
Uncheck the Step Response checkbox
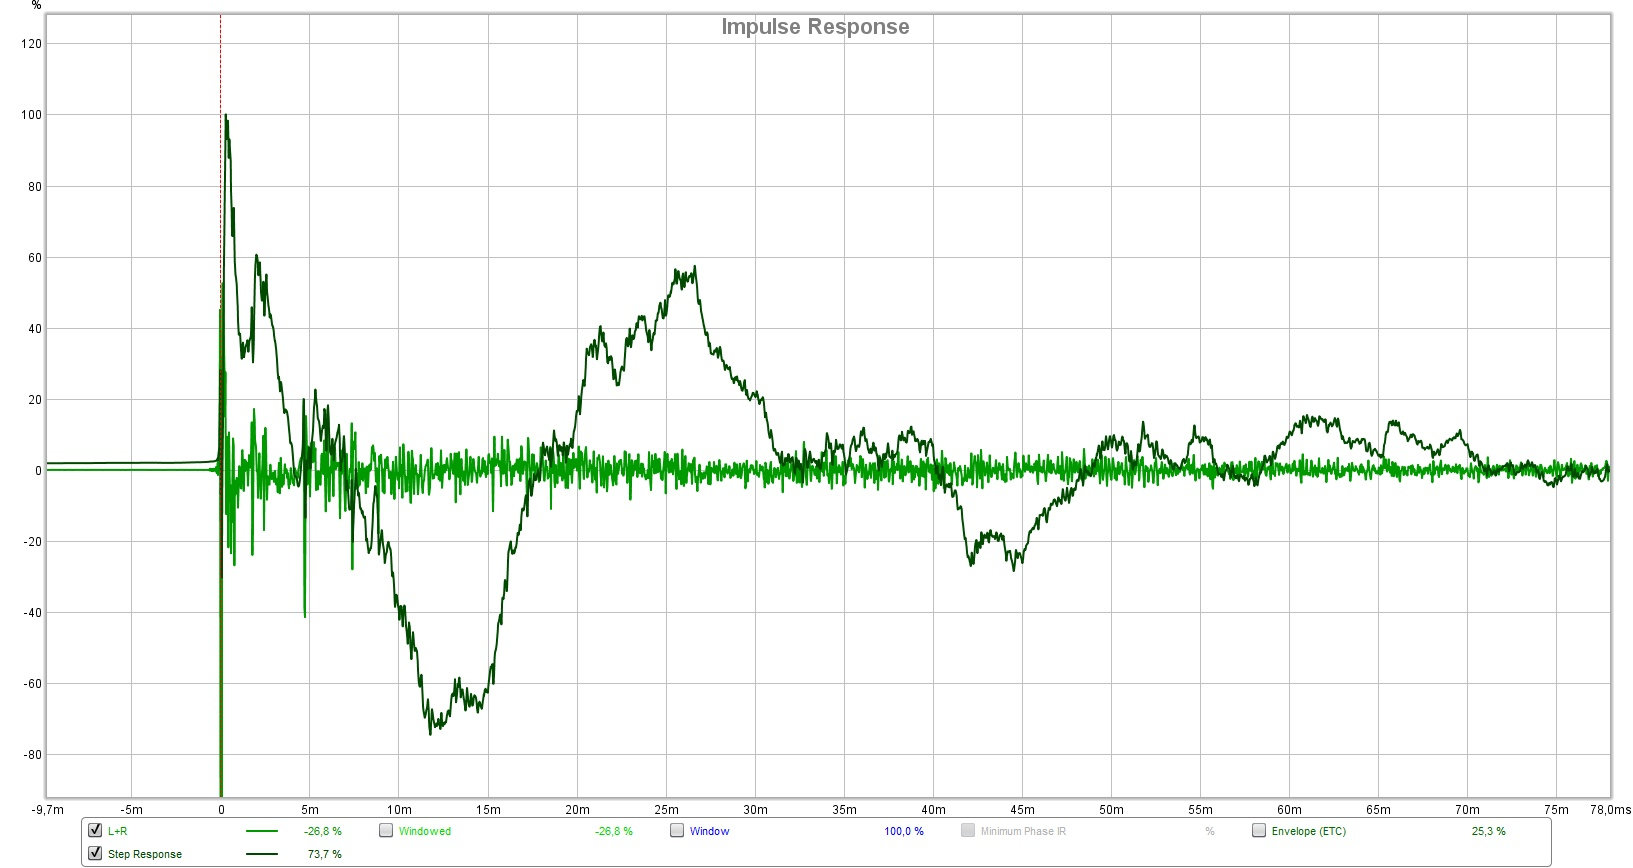point(95,853)
